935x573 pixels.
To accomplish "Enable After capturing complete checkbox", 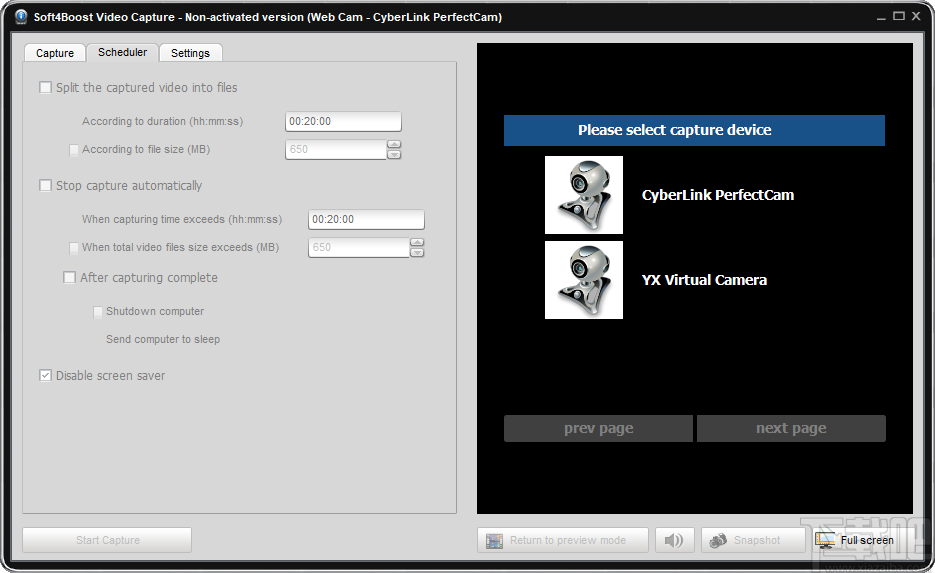I will [70, 278].
